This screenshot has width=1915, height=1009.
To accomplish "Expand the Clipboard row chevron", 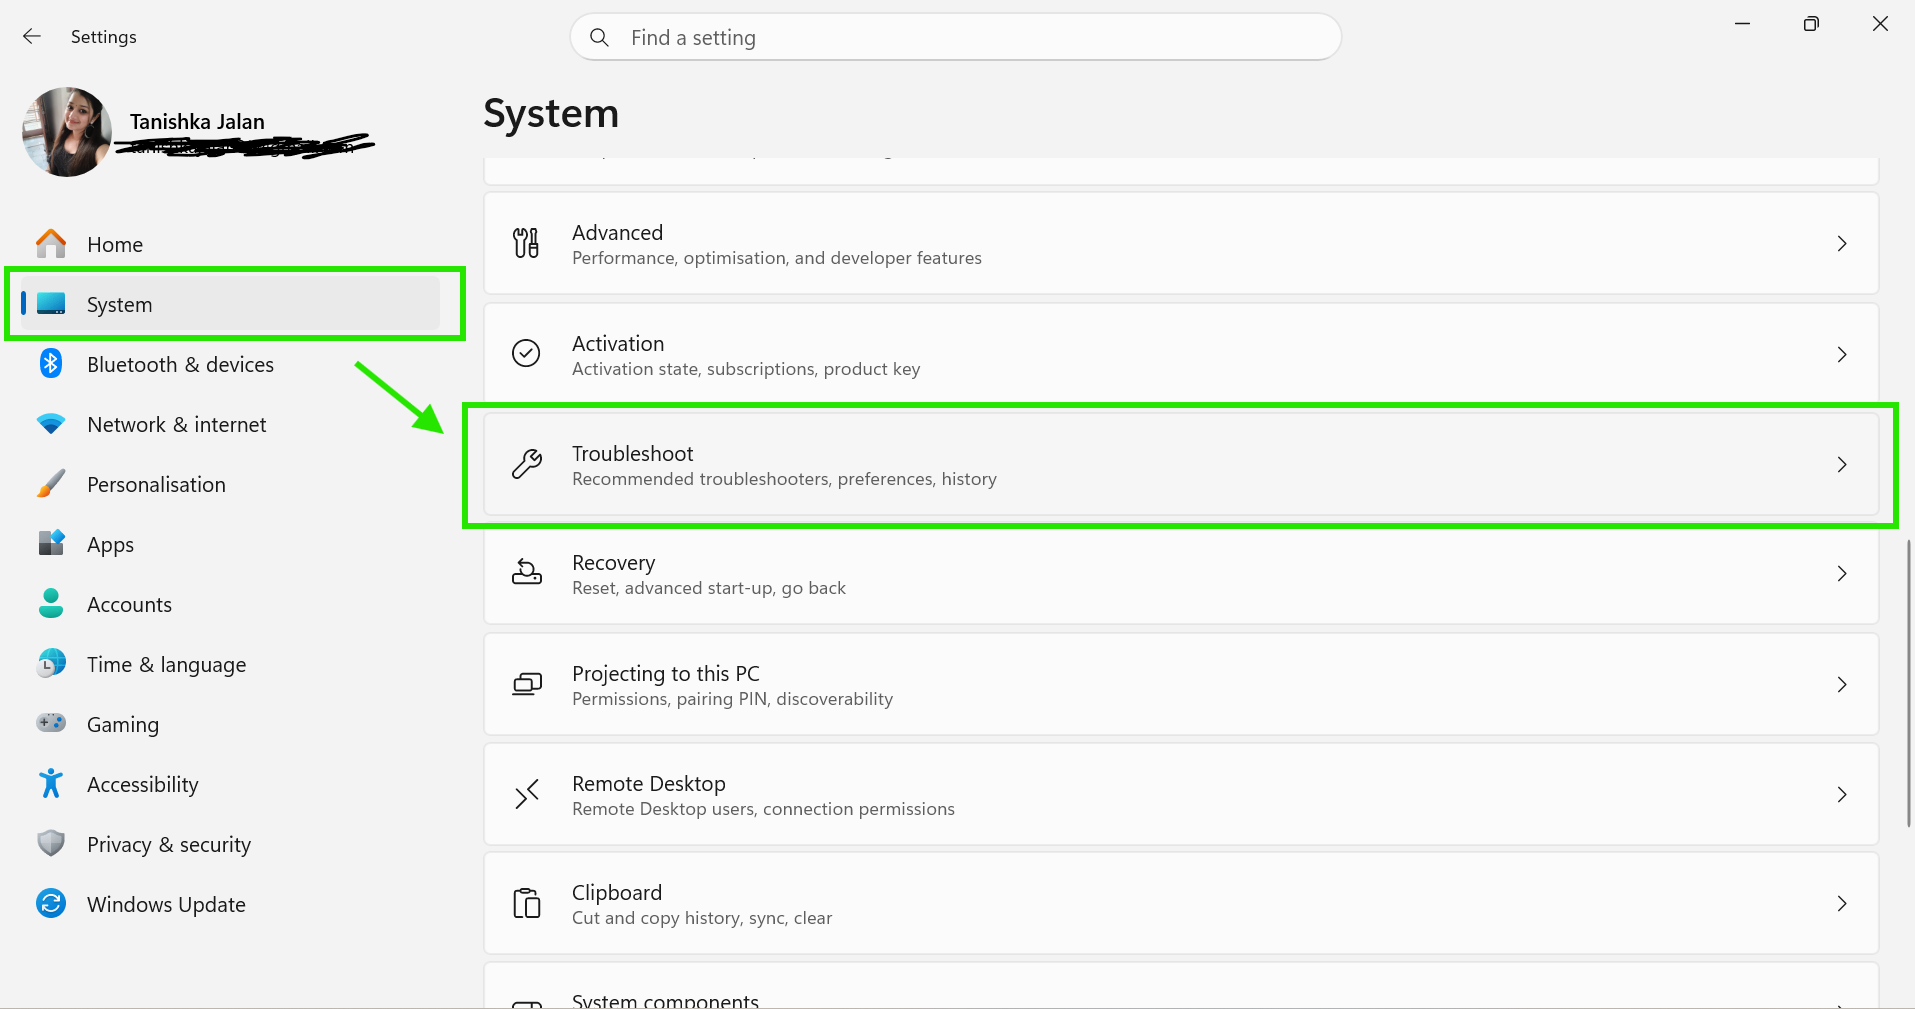I will (x=1842, y=903).
